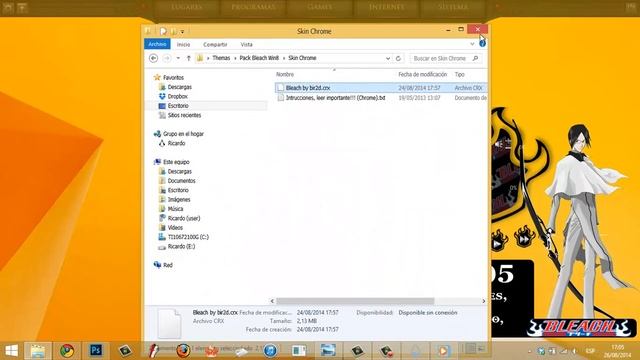This screenshot has width=640, height=360.
Task: Open the SISTEMA dock menu
Action: coord(453,7)
